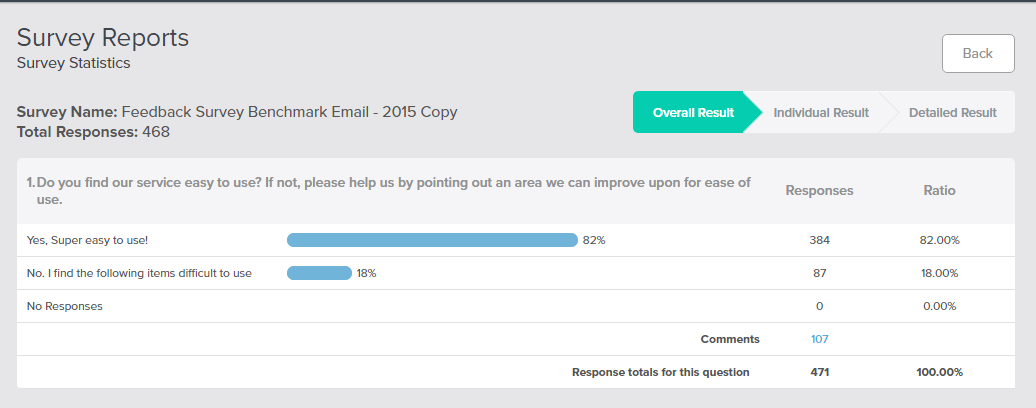Viewport: 1036px width, 408px height.
Task: Switch to the Overall Result tab
Action: tap(692, 113)
